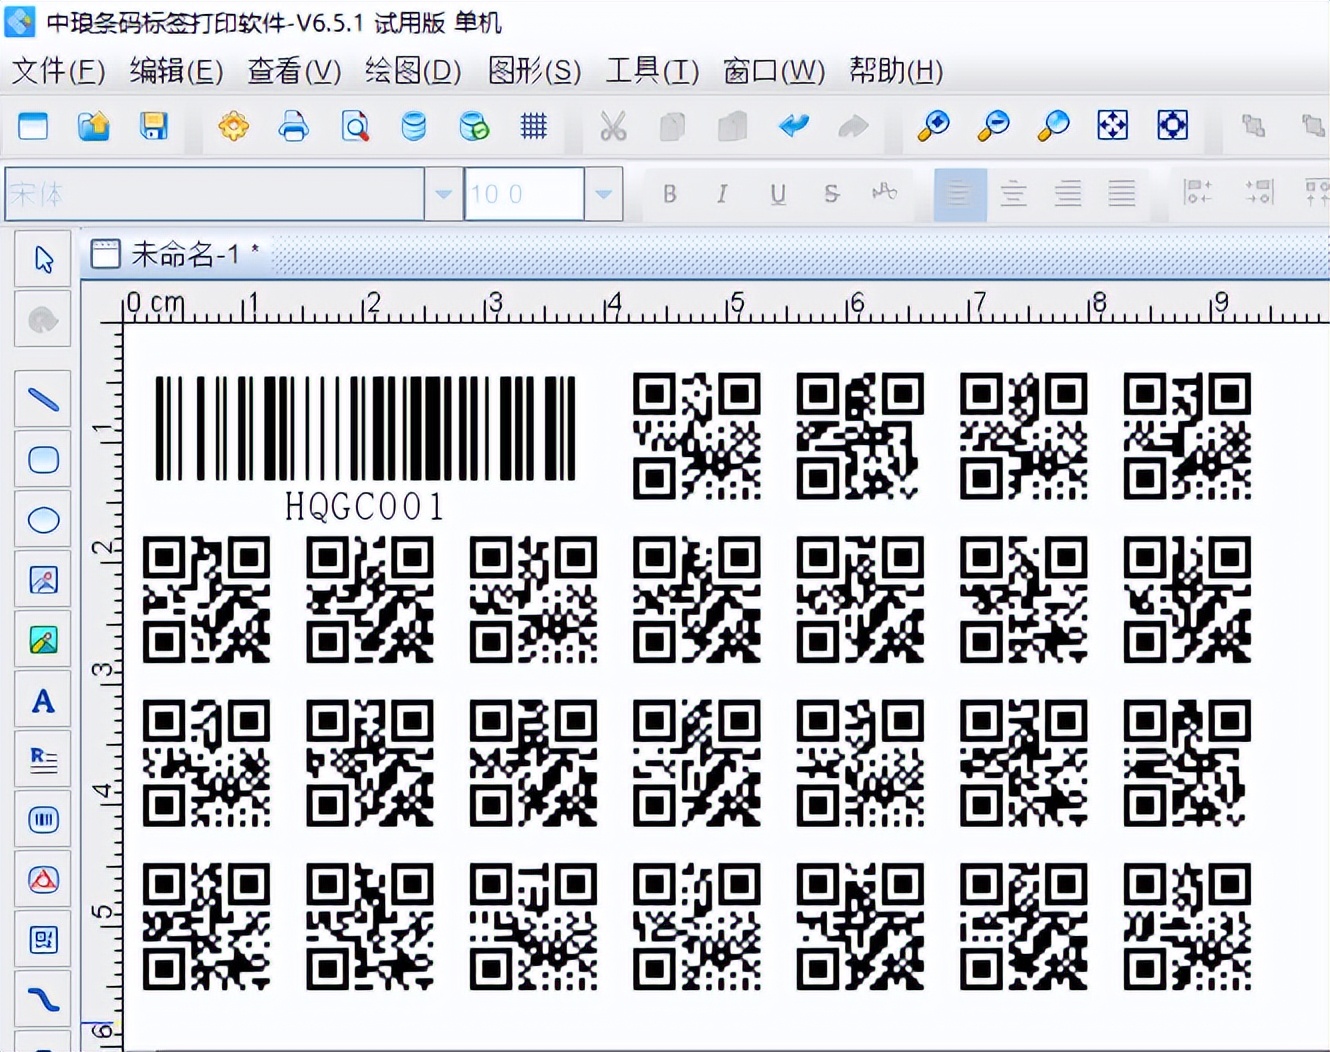The height and width of the screenshot is (1052, 1330).
Task: Select right text alignment
Action: pyautogui.click(x=1068, y=194)
